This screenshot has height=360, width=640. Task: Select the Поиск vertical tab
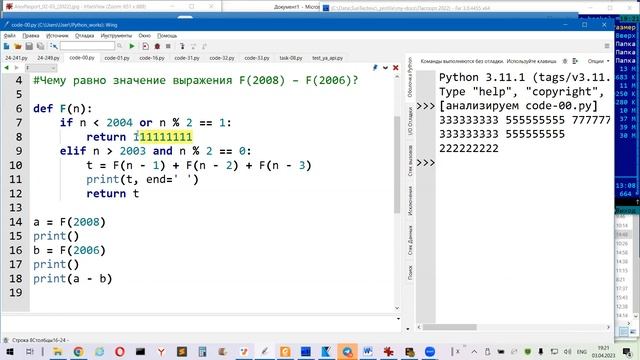coord(410,273)
